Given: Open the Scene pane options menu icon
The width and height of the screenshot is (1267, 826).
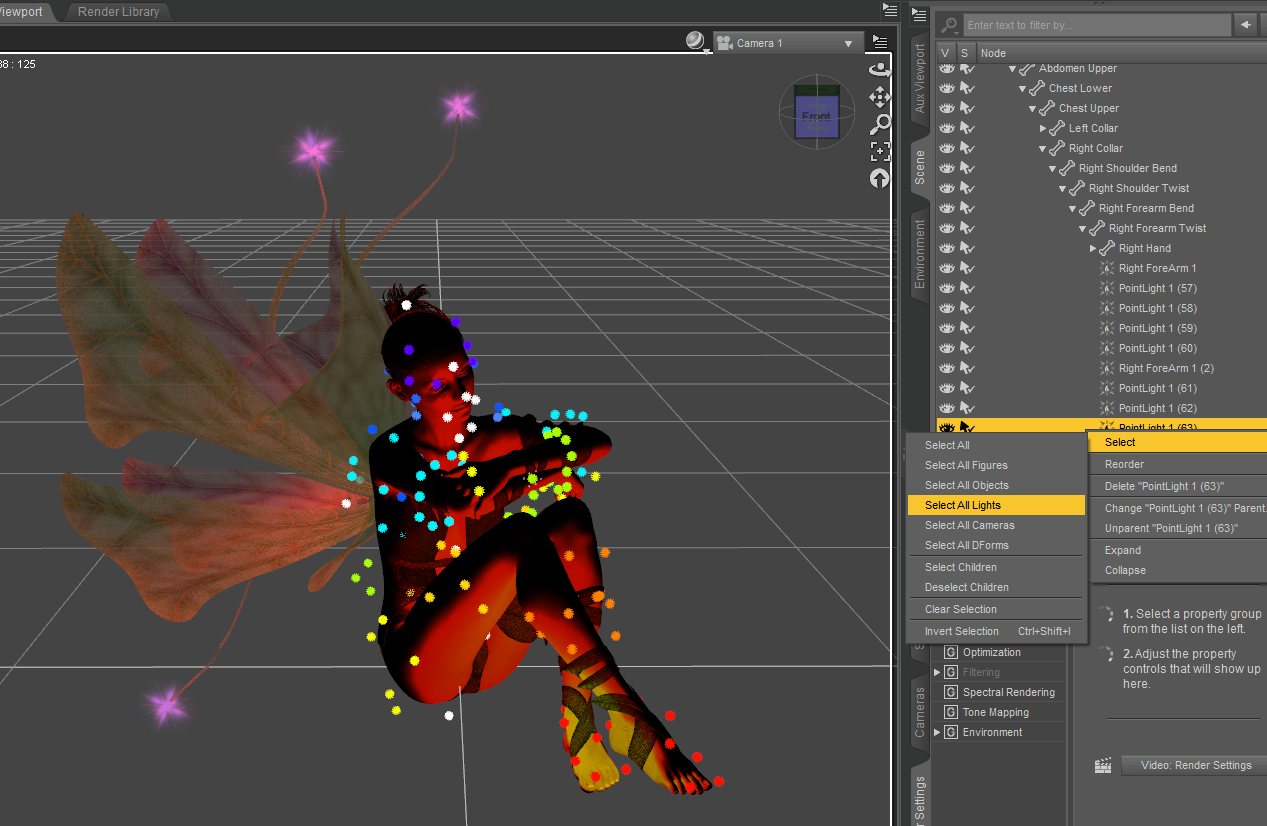Looking at the screenshot, I should click(x=920, y=13).
